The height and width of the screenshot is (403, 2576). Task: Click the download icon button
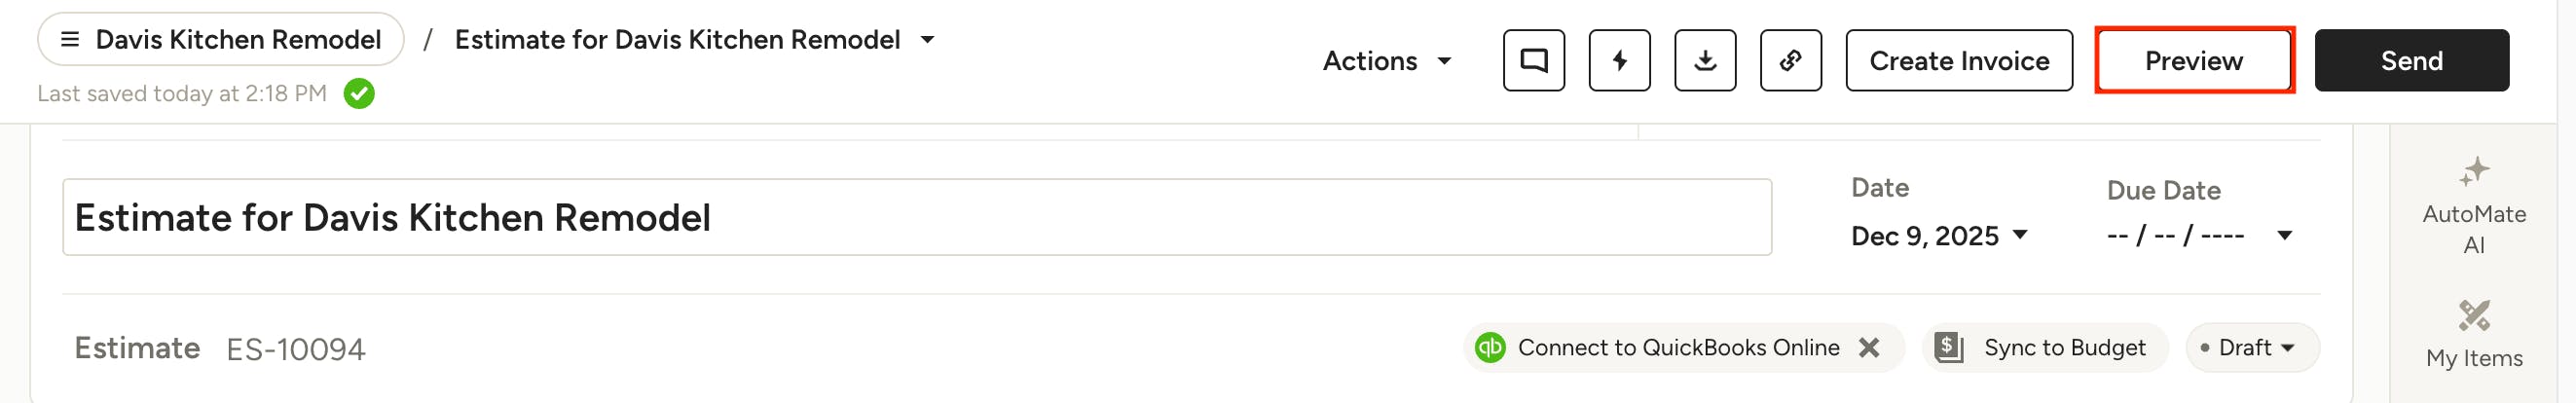1705,61
